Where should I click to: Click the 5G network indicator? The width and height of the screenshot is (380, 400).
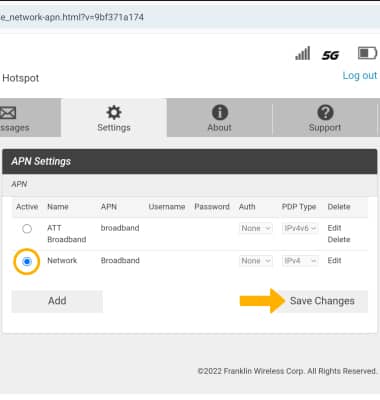coord(330,55)
